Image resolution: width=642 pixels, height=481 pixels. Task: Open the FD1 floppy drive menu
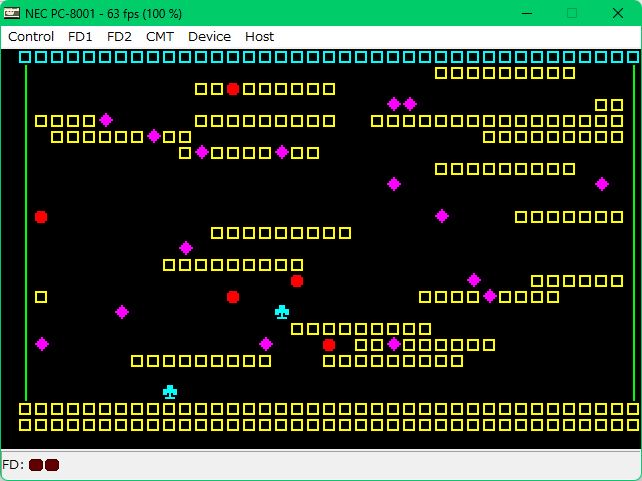[x=80, y=36]
